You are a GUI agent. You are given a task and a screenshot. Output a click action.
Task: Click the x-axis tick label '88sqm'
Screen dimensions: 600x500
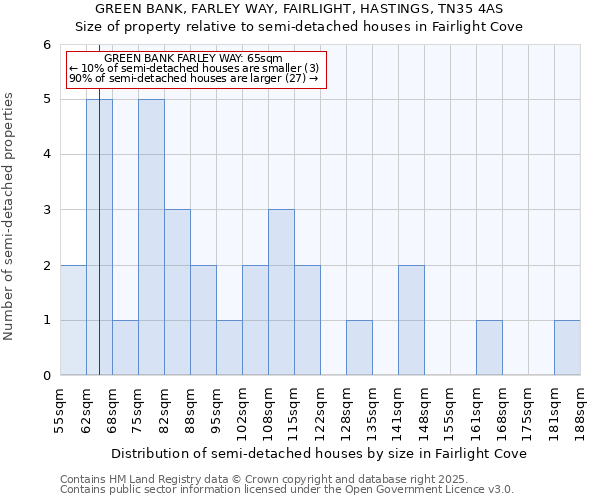pos(189,411)
